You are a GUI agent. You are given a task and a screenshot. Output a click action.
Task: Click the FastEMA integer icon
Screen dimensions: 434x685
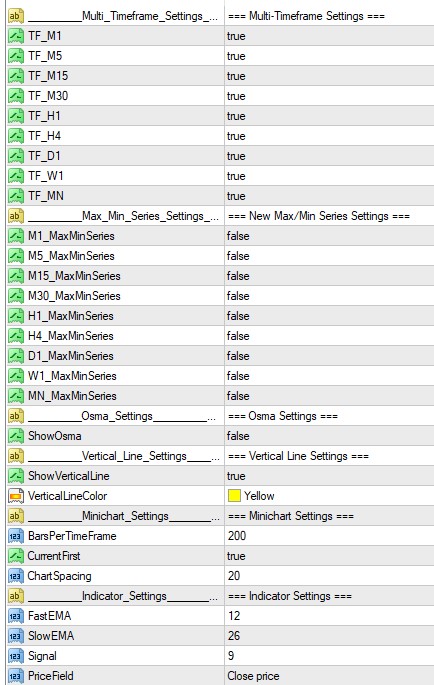point(16,616)
